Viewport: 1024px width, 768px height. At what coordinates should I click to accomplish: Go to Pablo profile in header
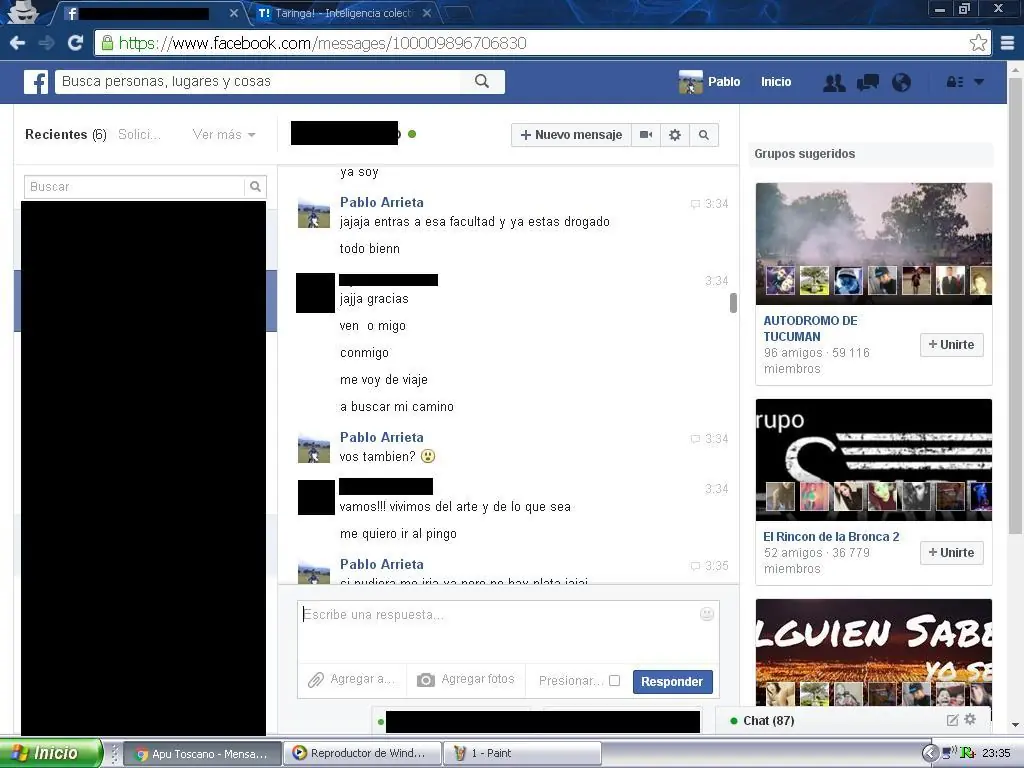click(709, 82)
